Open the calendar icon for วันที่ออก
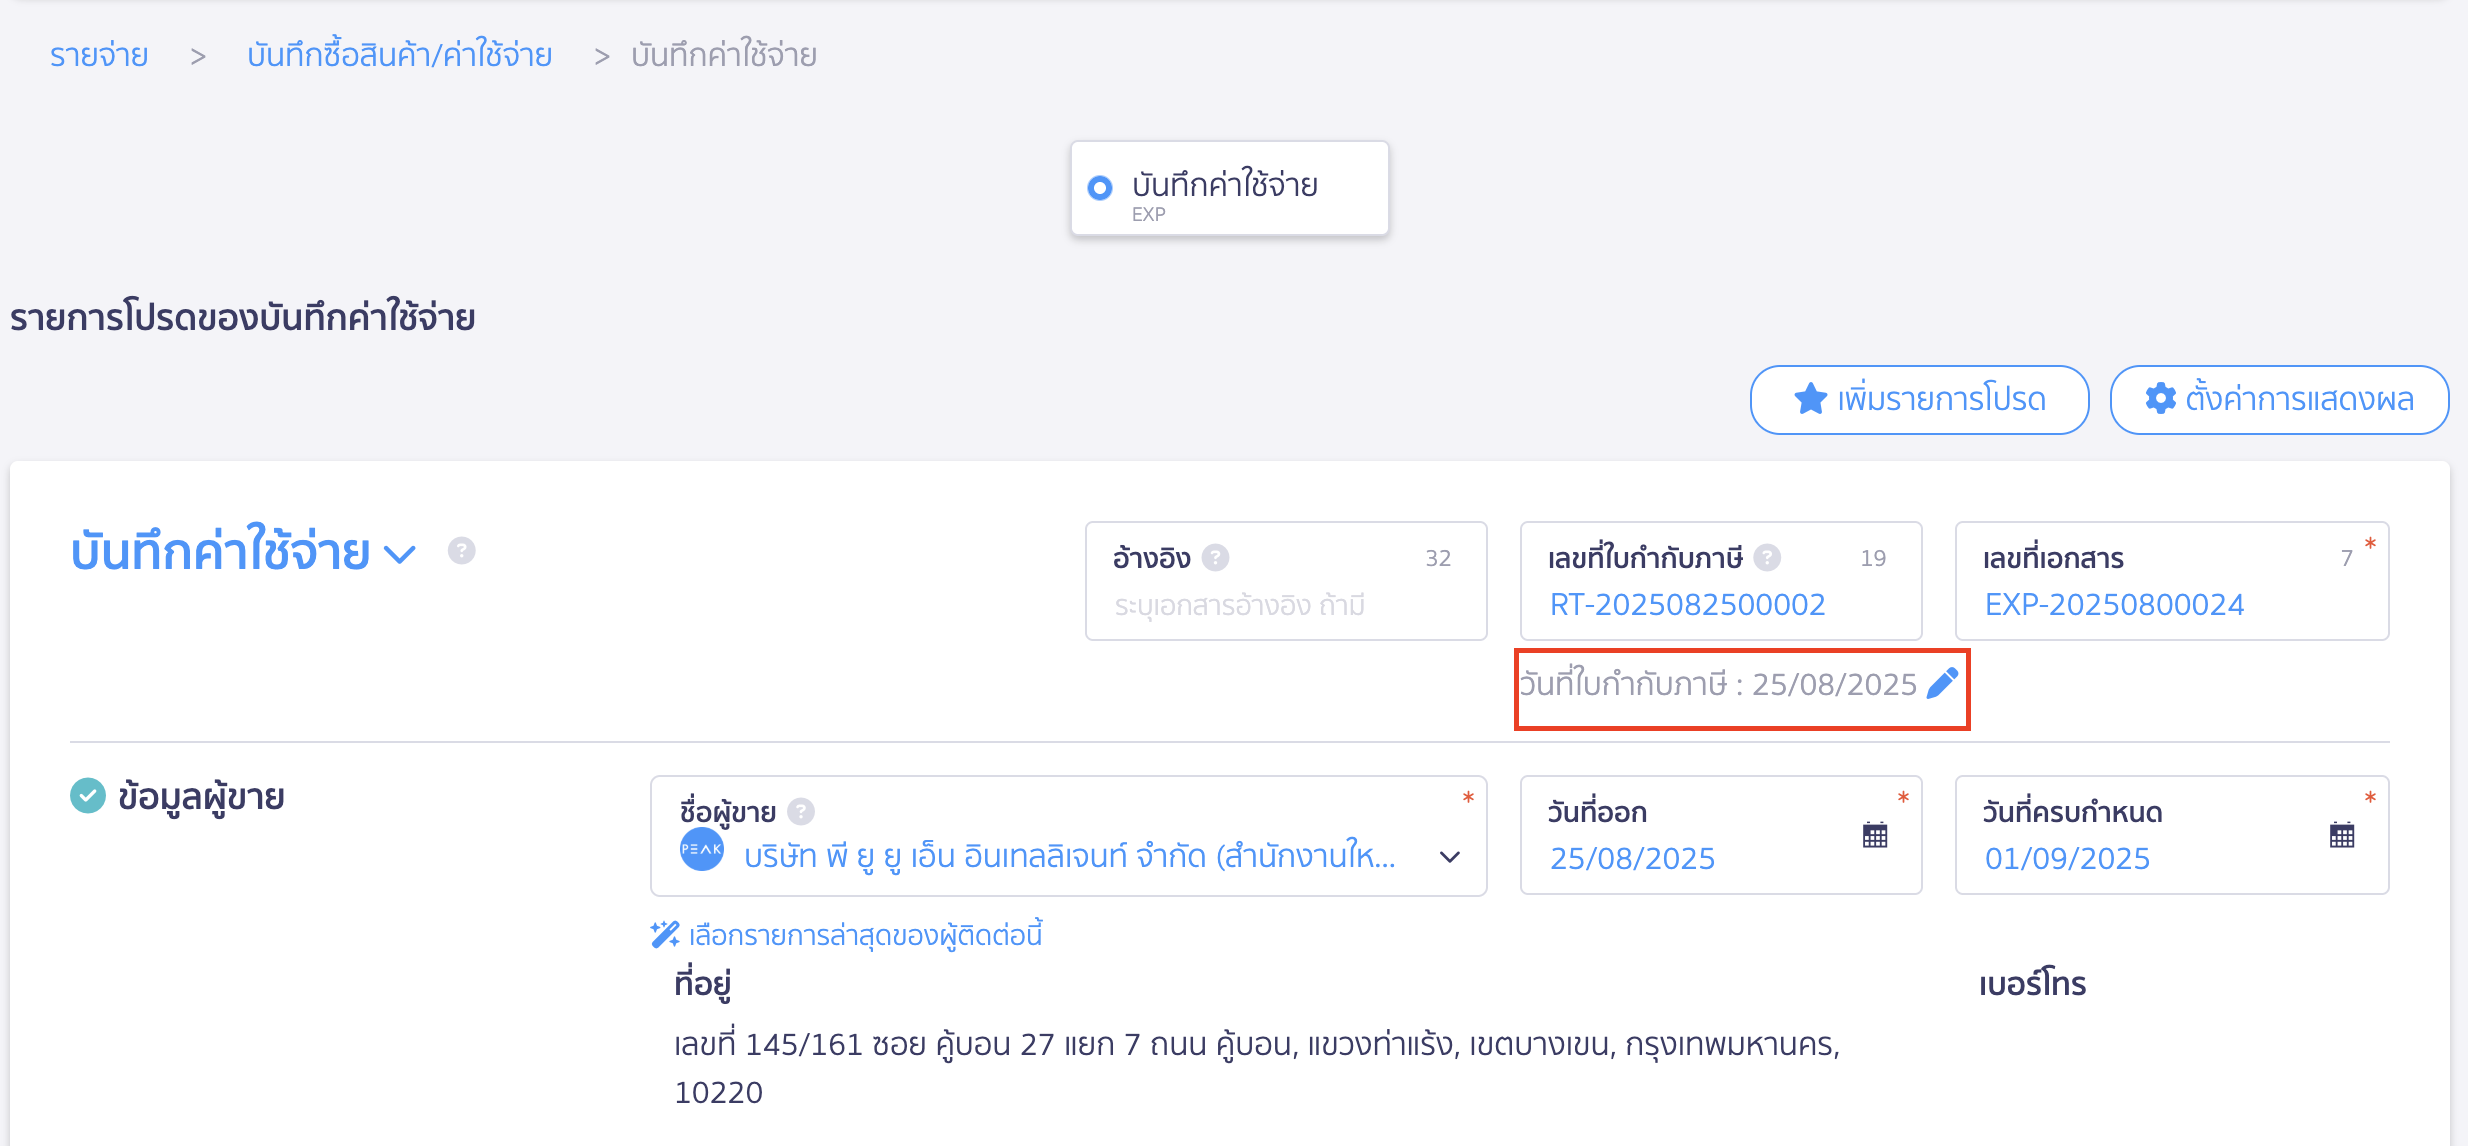 pyautogui.click(x=1875, y=835)
